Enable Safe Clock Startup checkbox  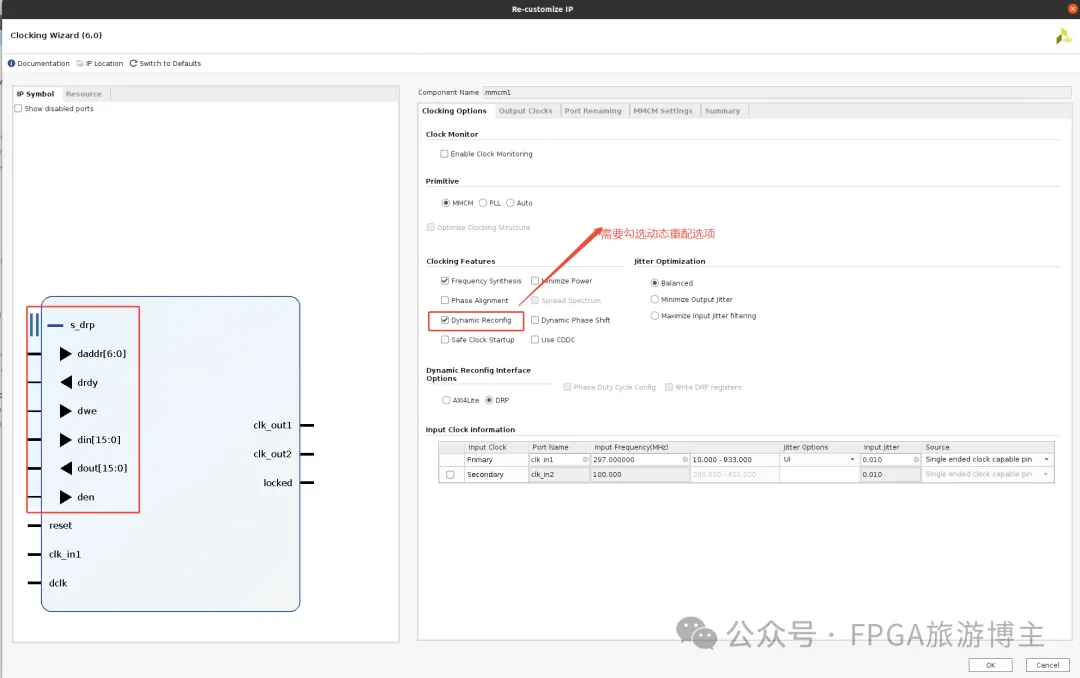[x=445, y=340]
